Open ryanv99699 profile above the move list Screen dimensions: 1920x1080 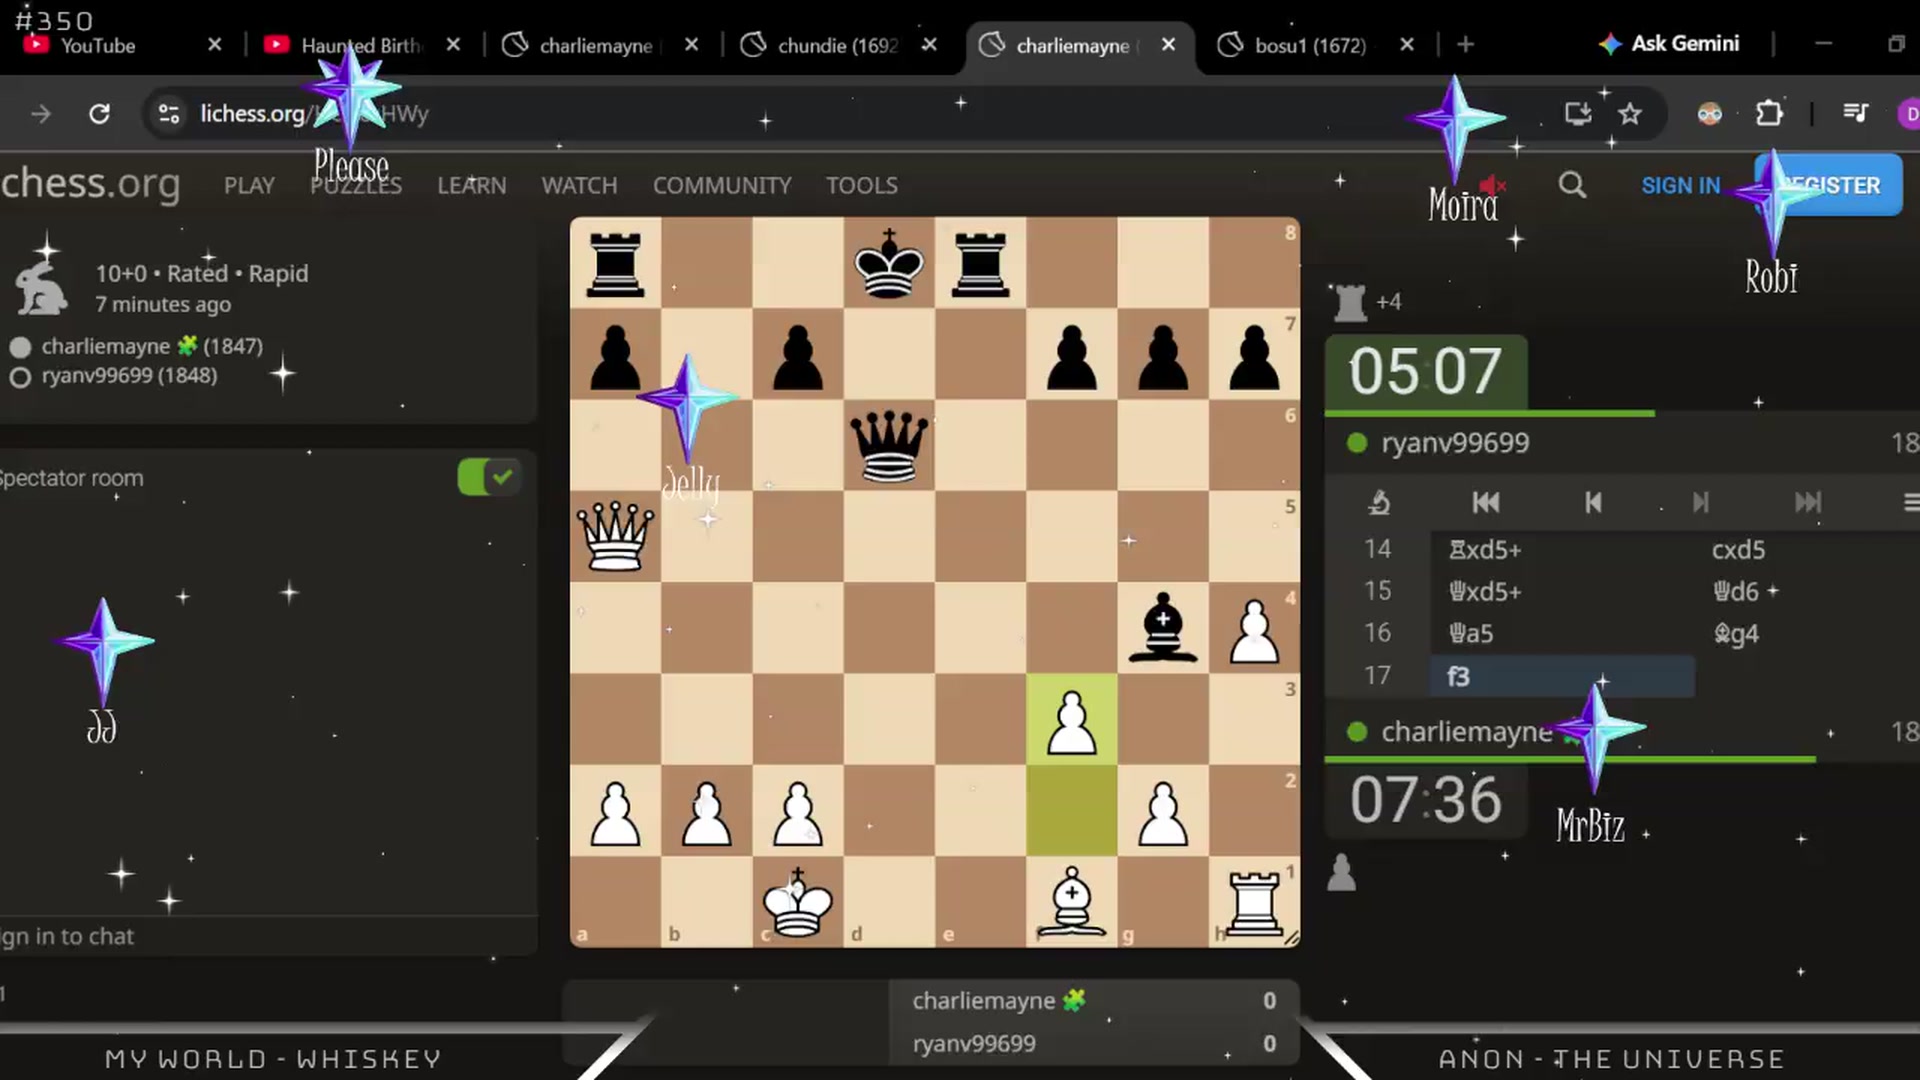(x=1455, y=443)
